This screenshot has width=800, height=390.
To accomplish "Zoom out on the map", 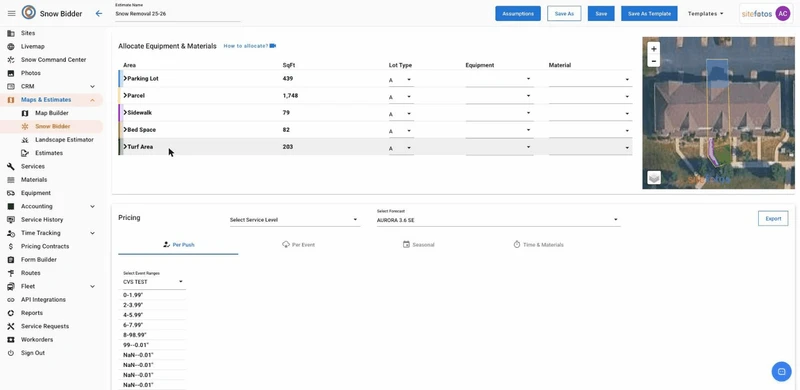I will click(x=654, y=61).
